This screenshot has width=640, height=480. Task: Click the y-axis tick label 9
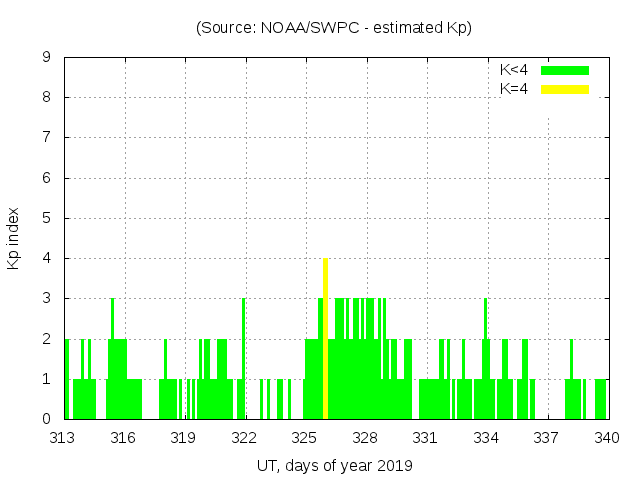point(47,58)
